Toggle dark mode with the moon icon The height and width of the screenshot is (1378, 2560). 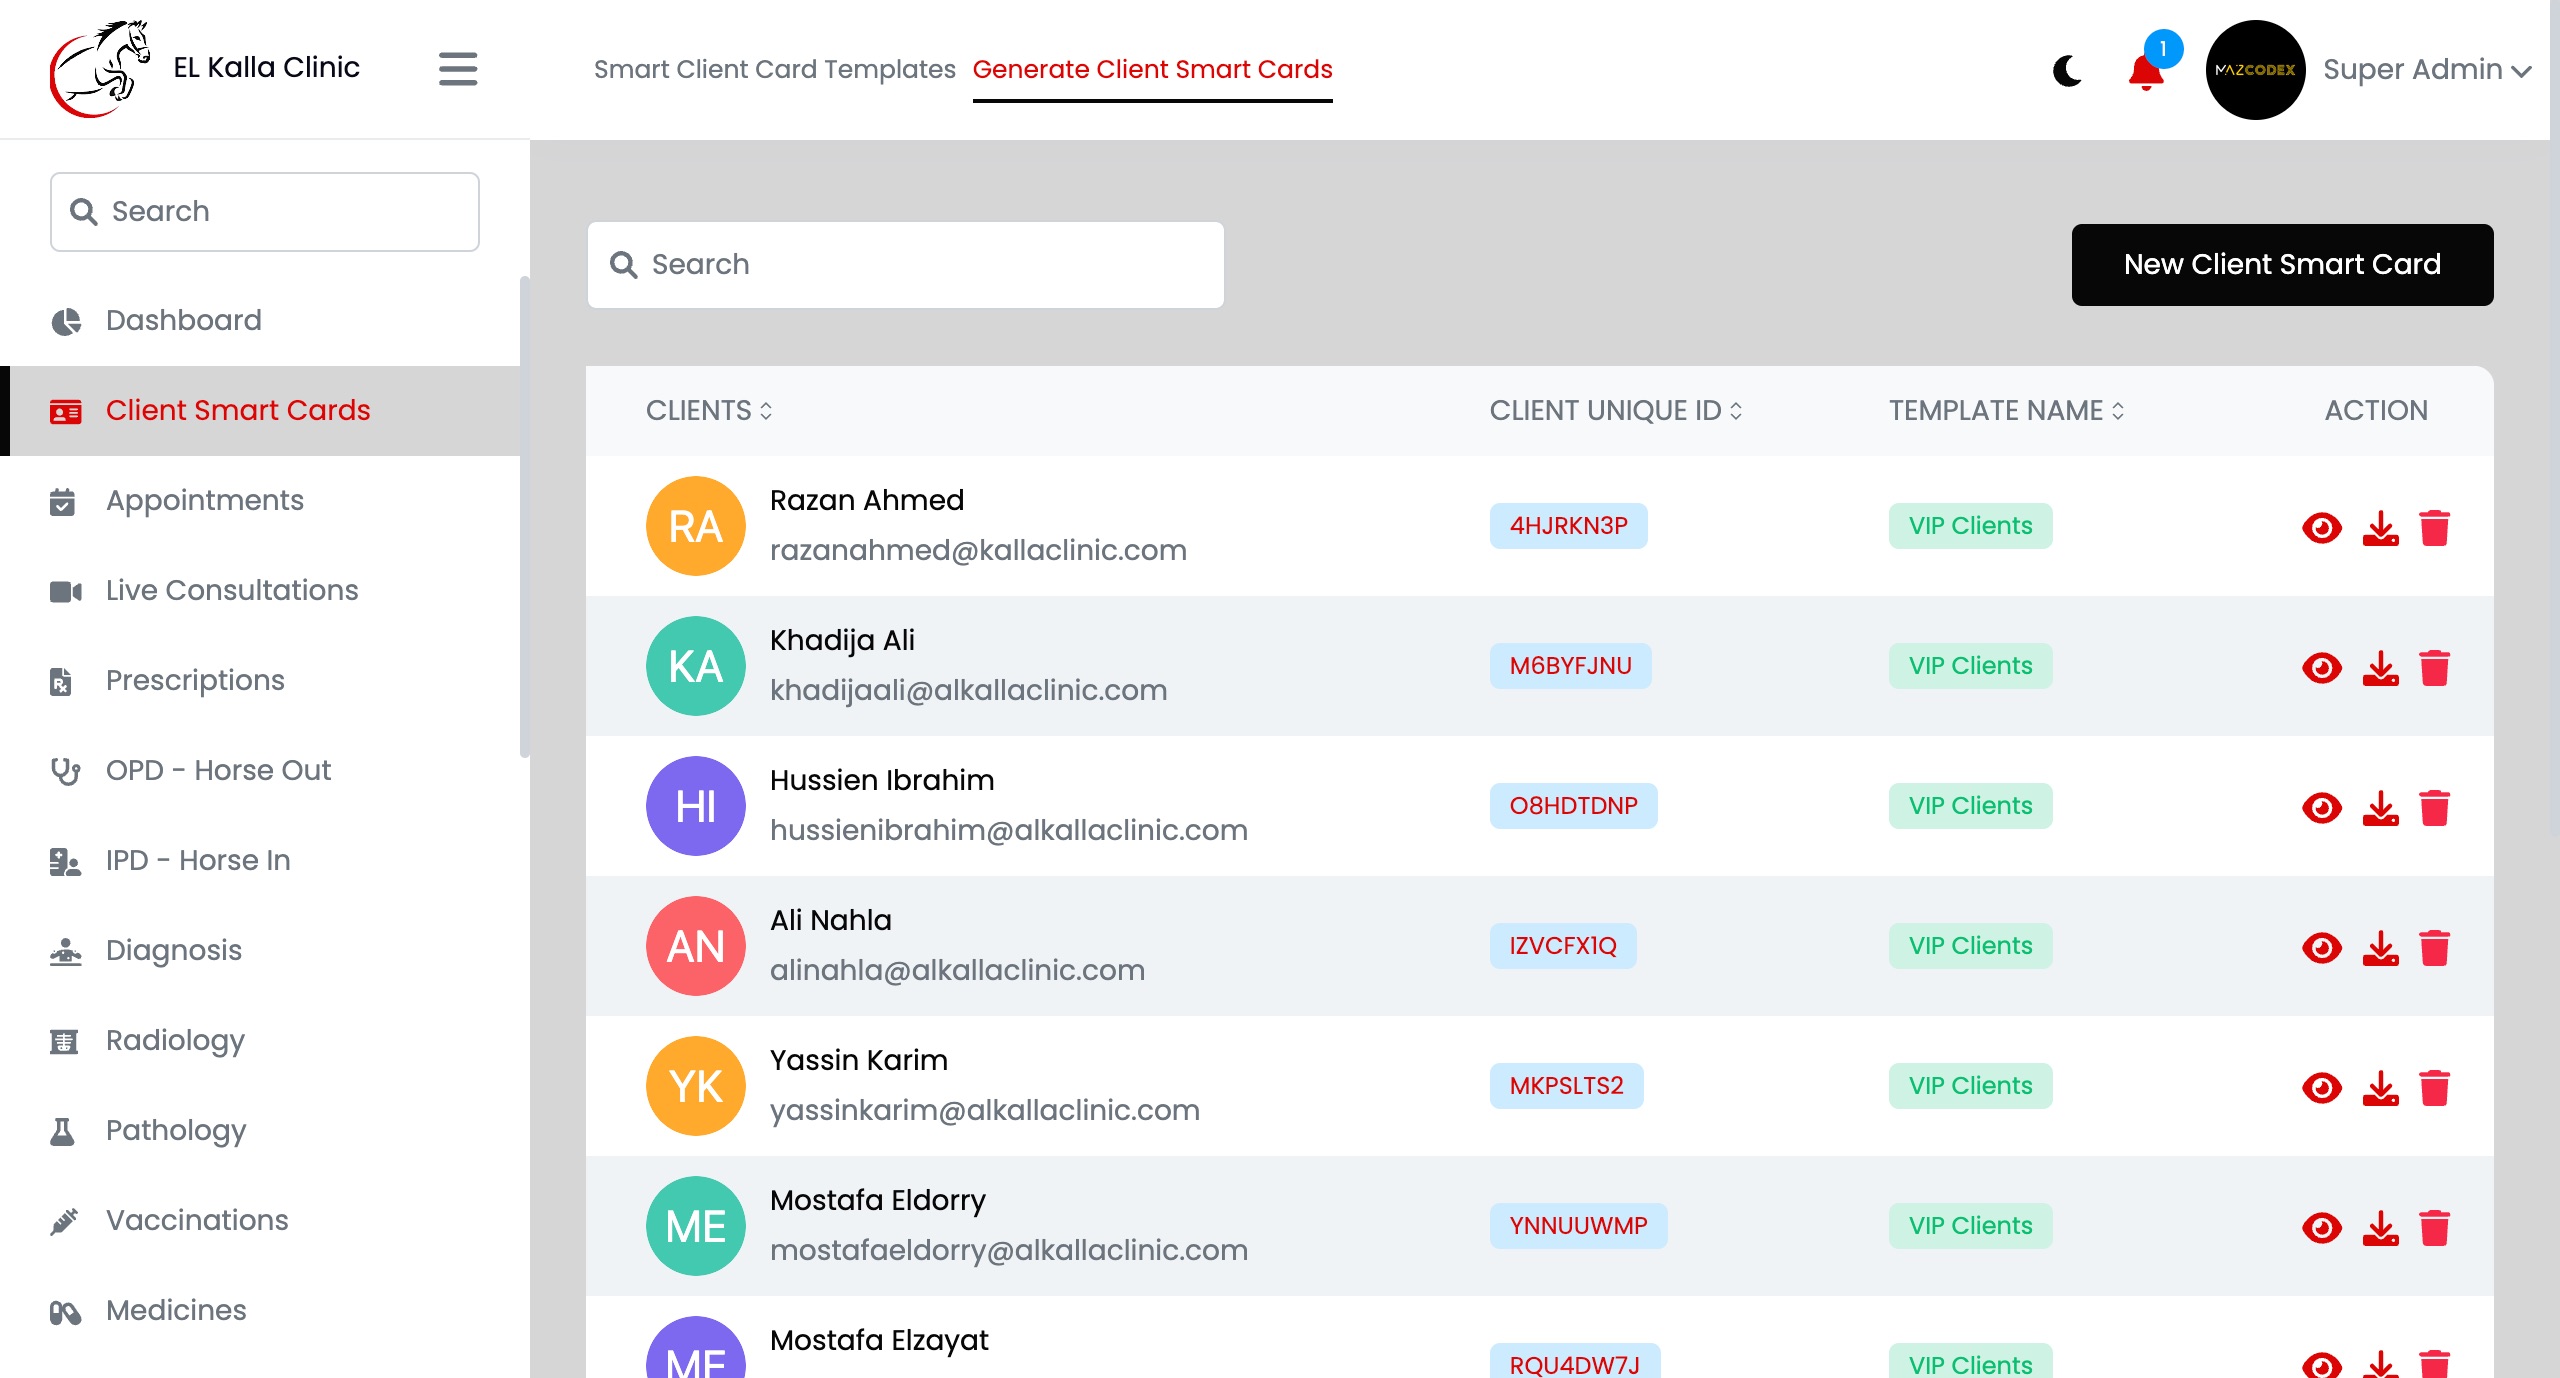coord(2067,70)
